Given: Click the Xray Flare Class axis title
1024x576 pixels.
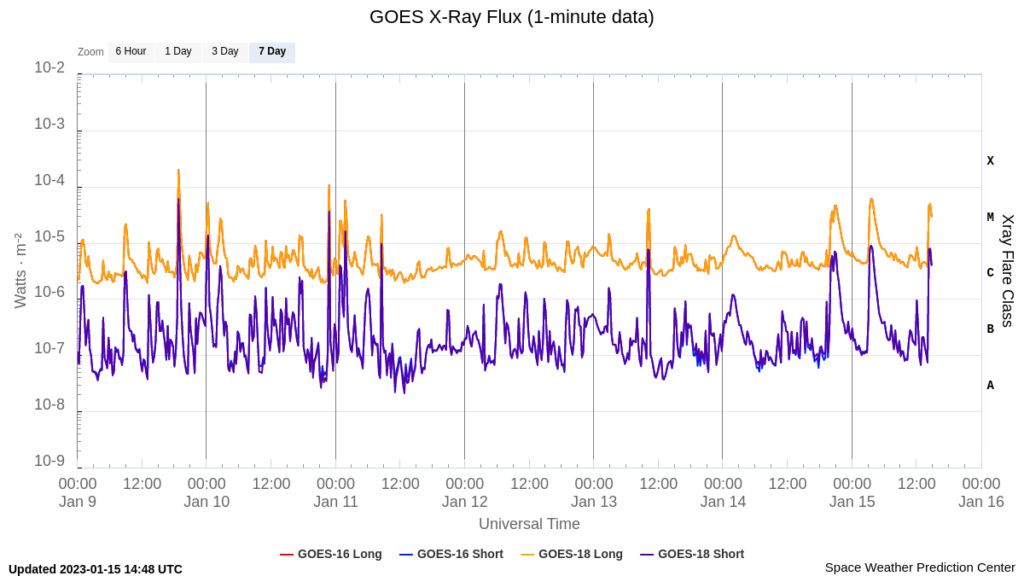Looking at the screenshot, I should [x=1007, y=270].
